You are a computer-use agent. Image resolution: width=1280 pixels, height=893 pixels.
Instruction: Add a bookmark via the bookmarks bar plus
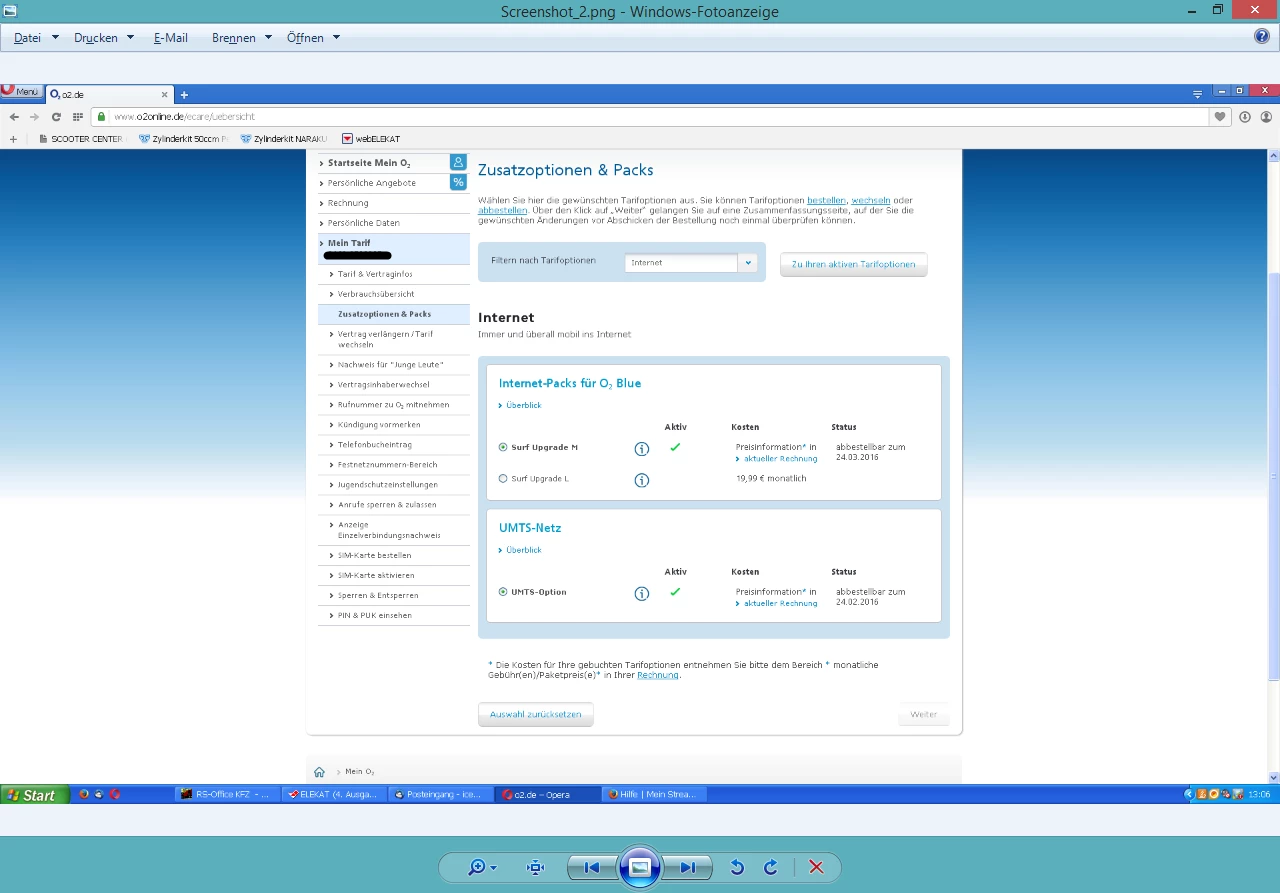[x=13, y=139]
